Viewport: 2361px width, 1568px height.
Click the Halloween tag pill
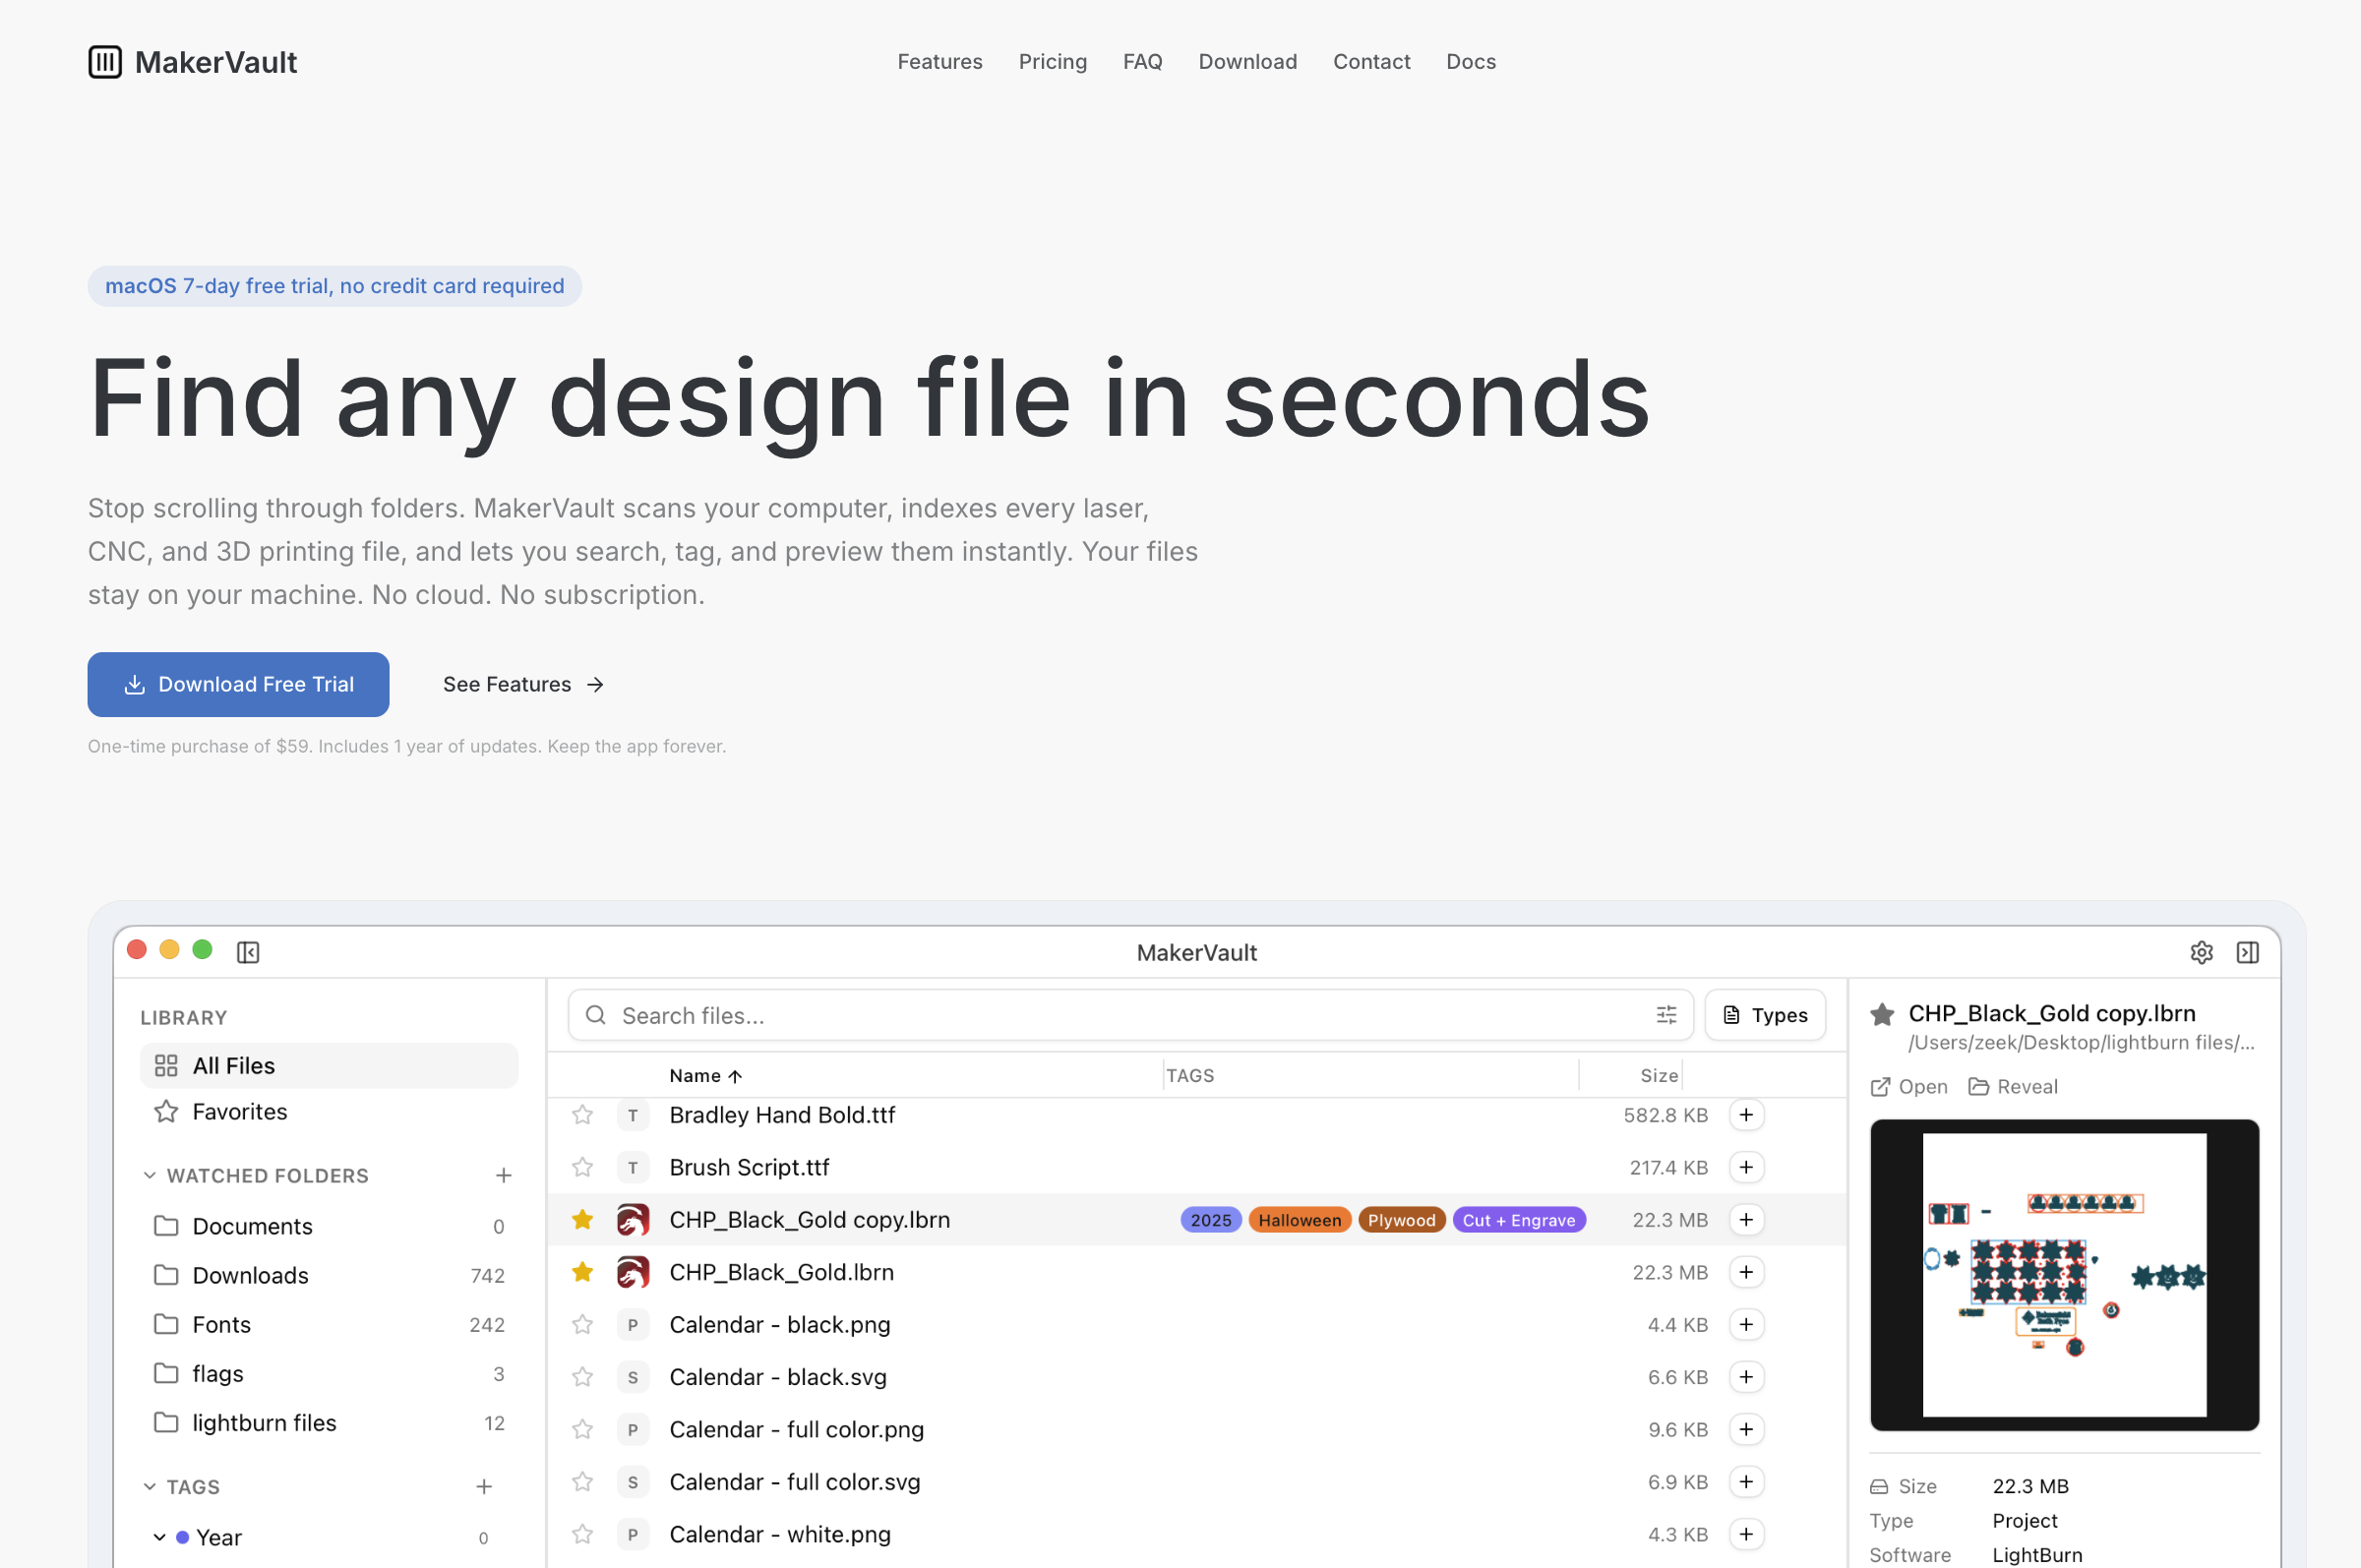pyautogui.click(x=1300, y=1219)
